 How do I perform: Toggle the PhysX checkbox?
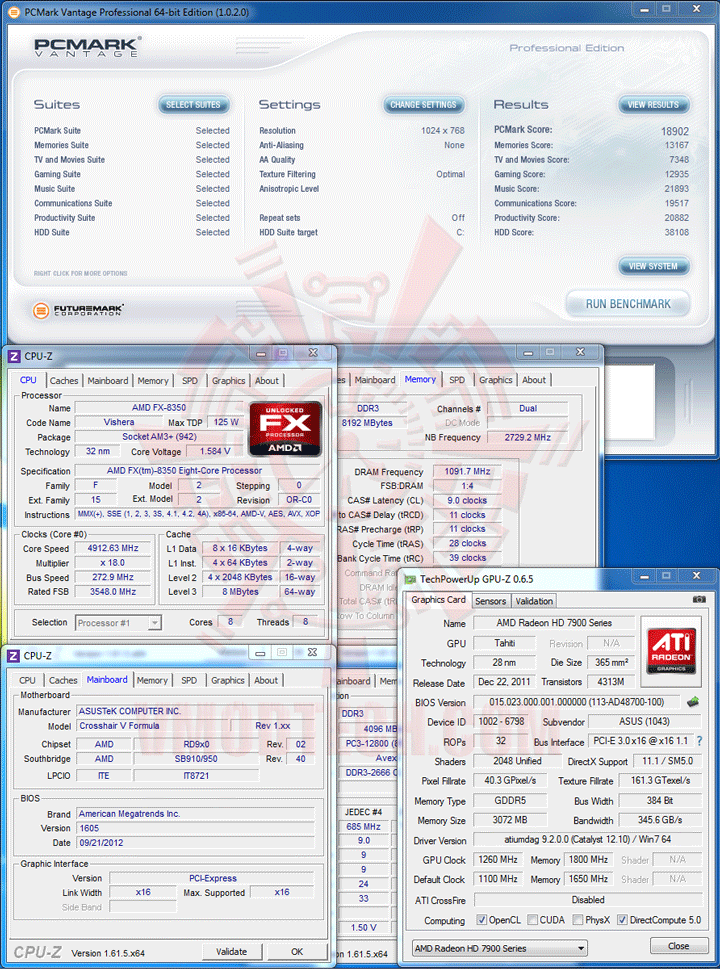tap(577, 920)
